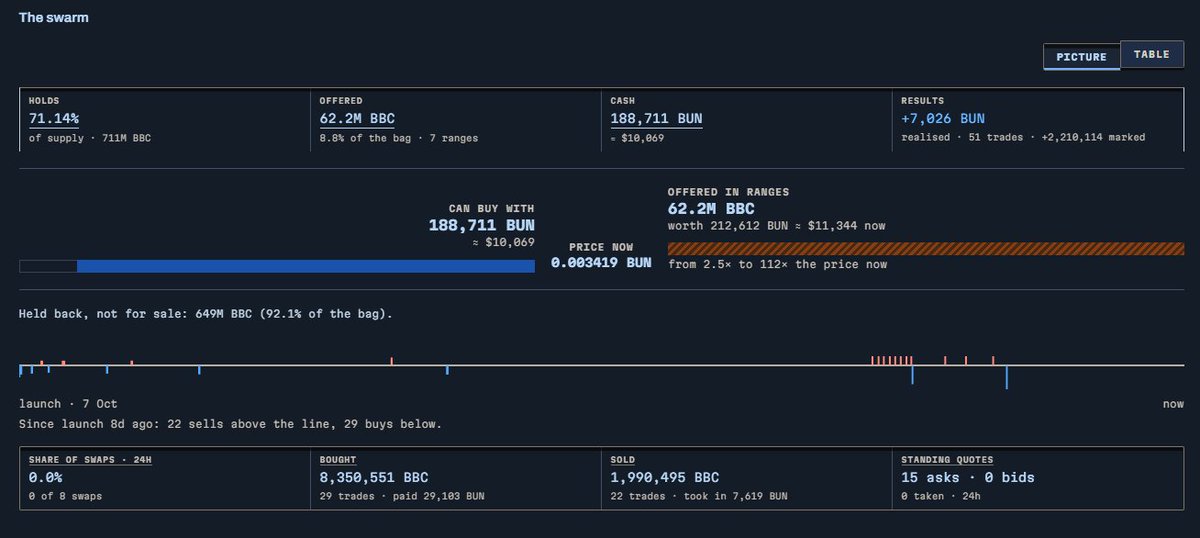Click the 71.14% holds value
This screenshot has height=538, width=1200.
[56, 119]
